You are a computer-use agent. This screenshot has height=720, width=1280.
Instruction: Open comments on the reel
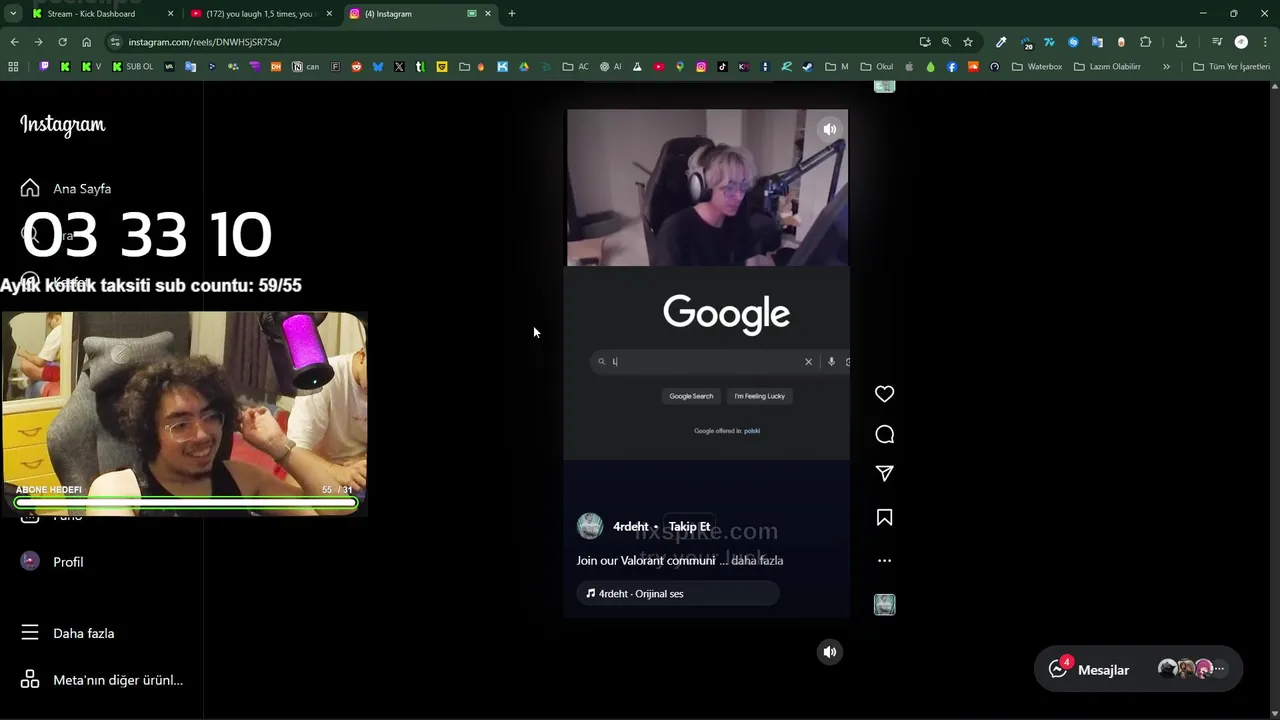884,434
